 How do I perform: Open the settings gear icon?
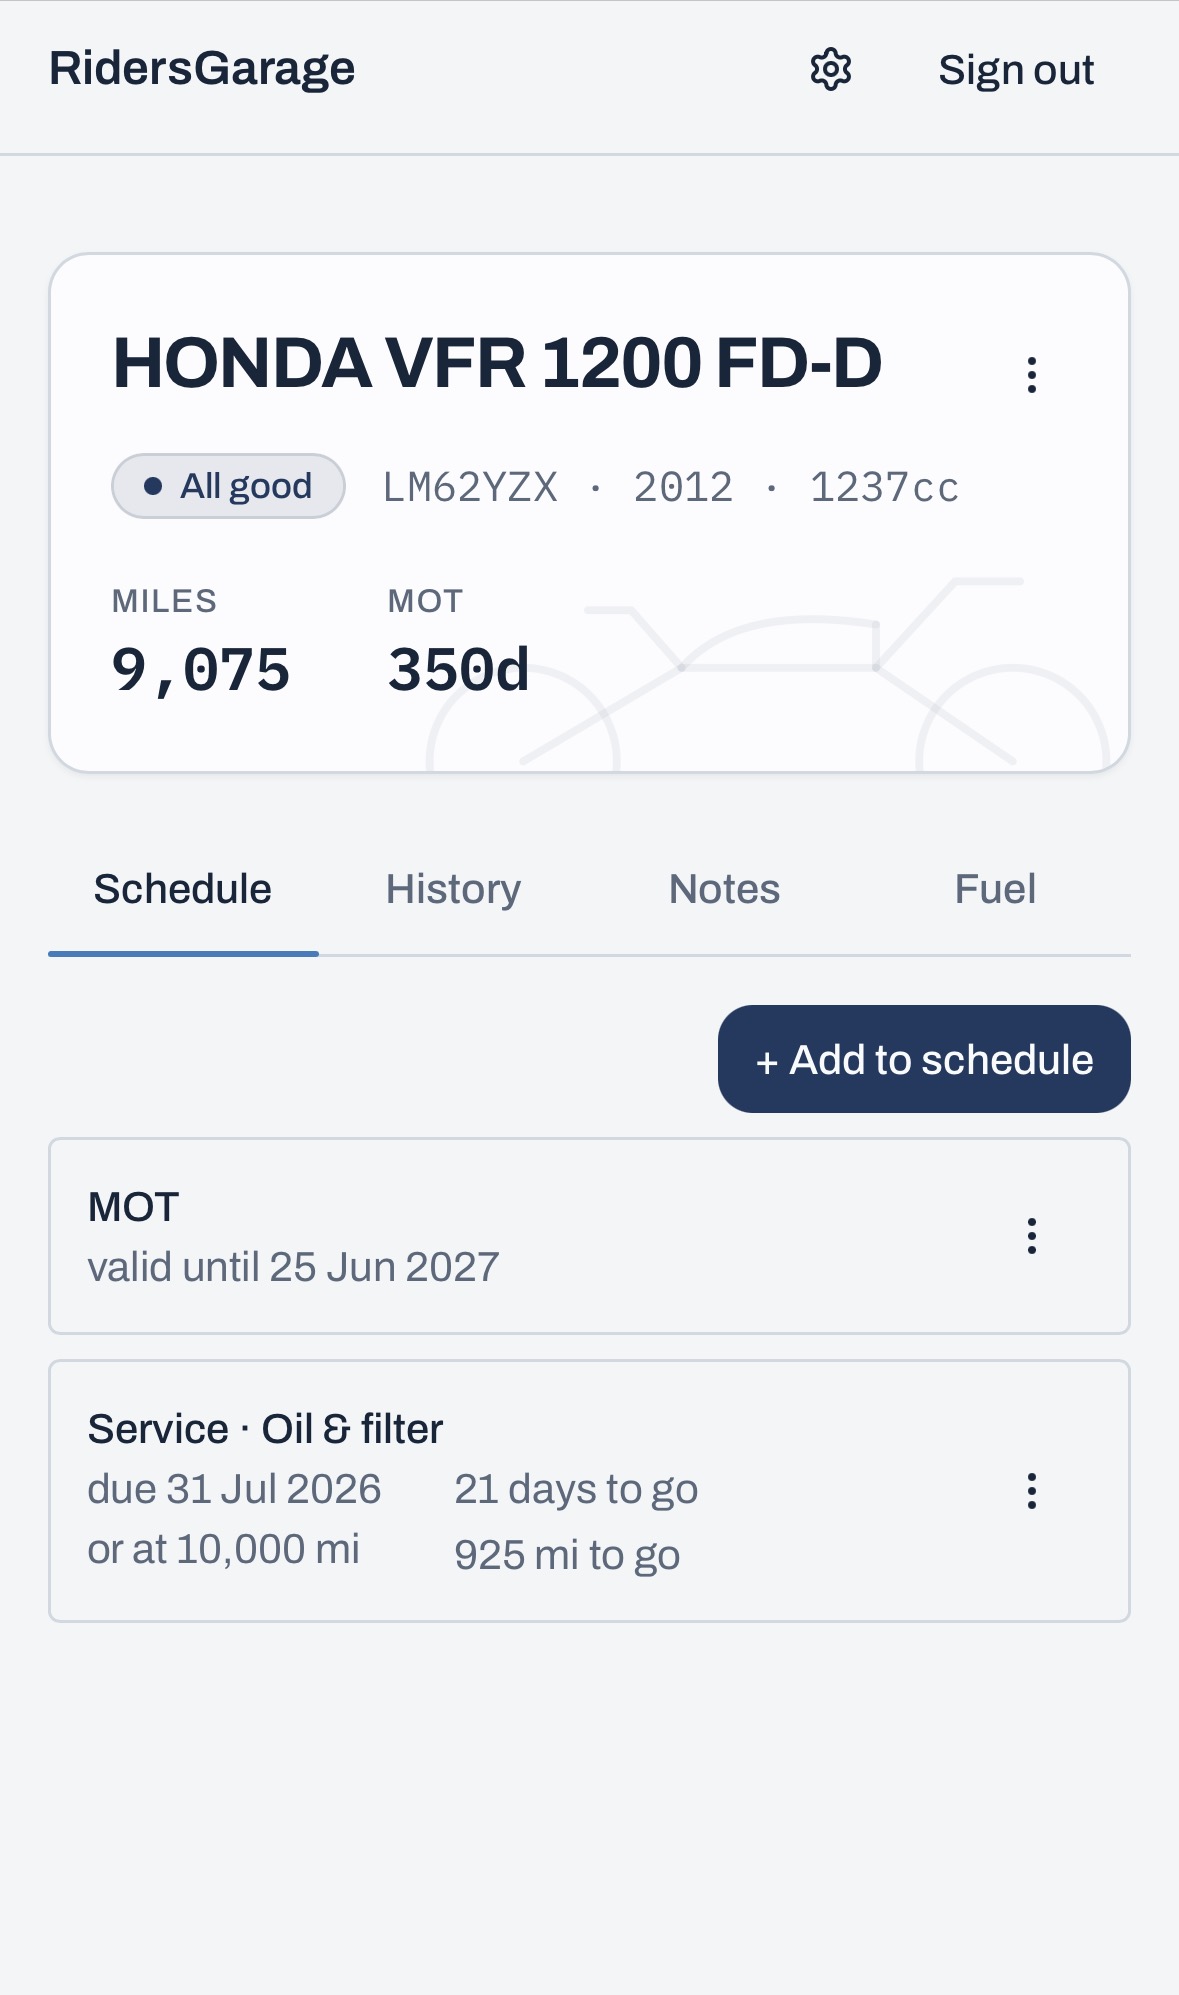[x=830, y=70]
